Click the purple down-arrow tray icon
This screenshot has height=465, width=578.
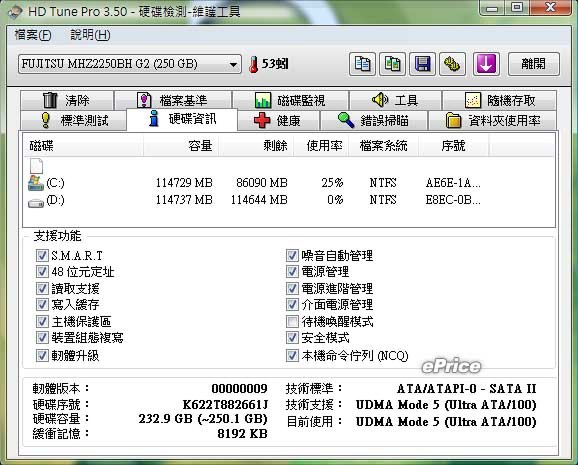tap(487, 64)
